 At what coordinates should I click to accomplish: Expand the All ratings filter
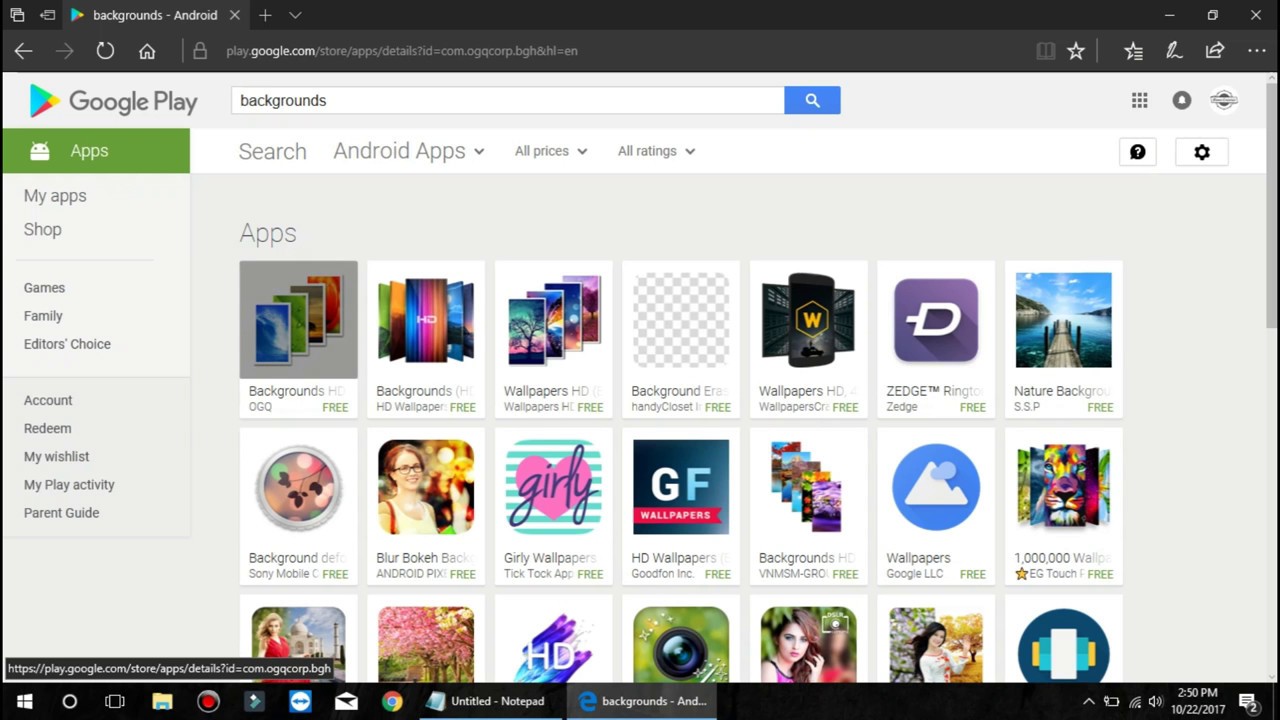[x=656, y=151]
